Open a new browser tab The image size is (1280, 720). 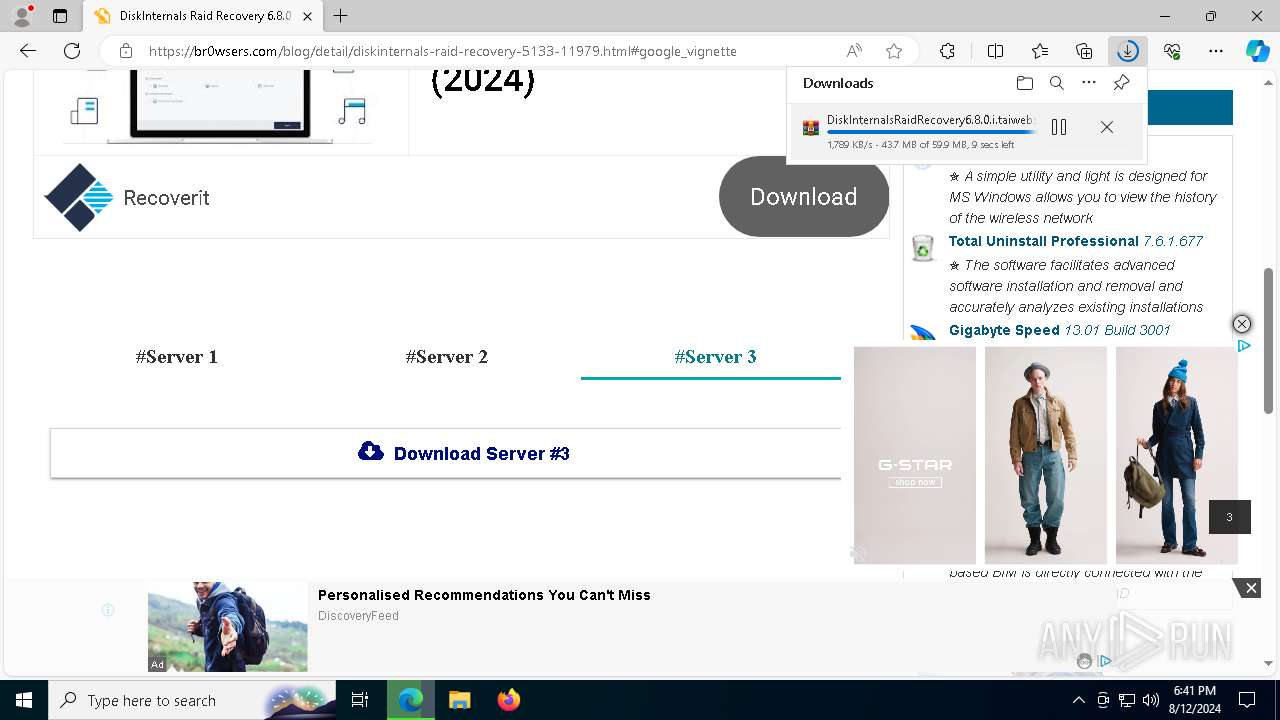pyautogui.click(x=341, y=16)
